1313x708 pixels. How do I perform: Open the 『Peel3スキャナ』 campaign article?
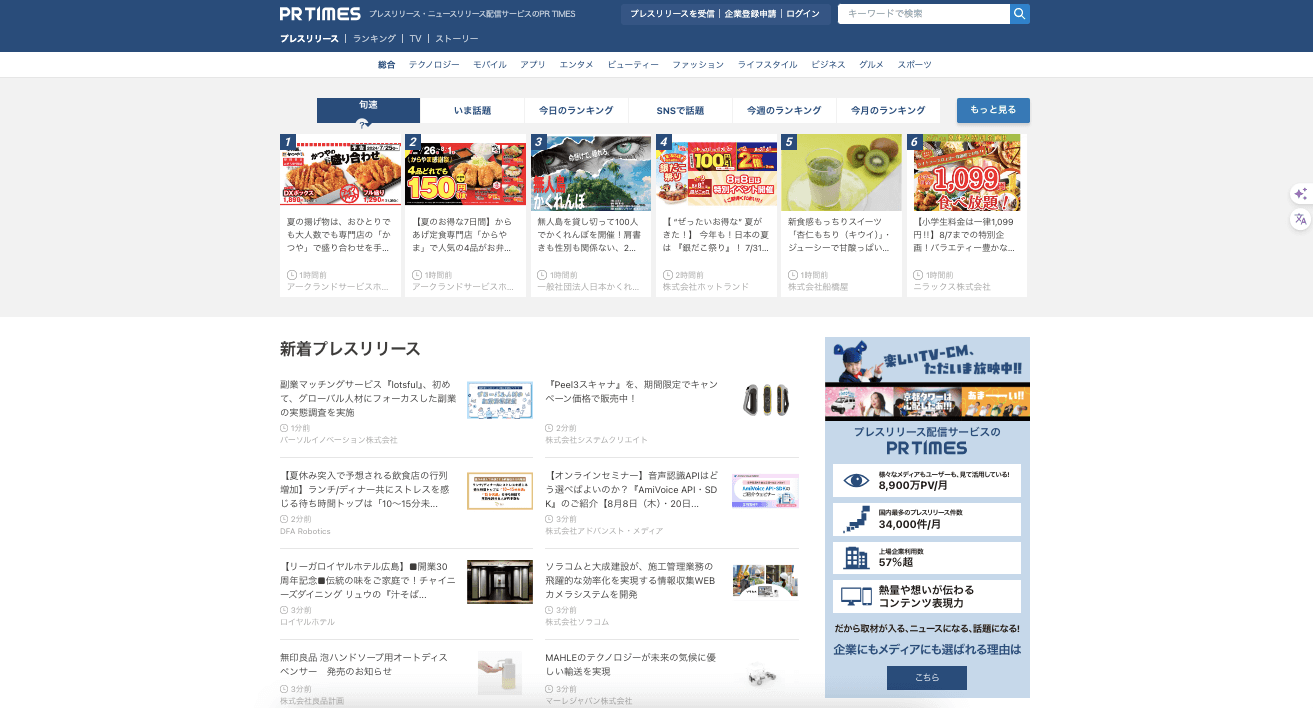pyautogui.click(x=632, y=391)
